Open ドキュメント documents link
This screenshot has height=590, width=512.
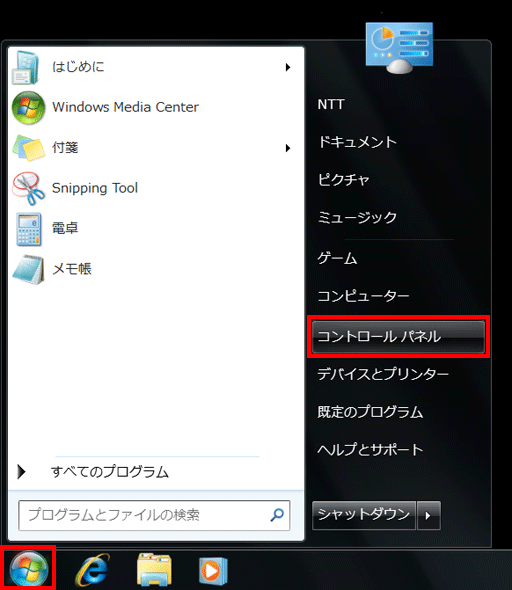point(357,142)
